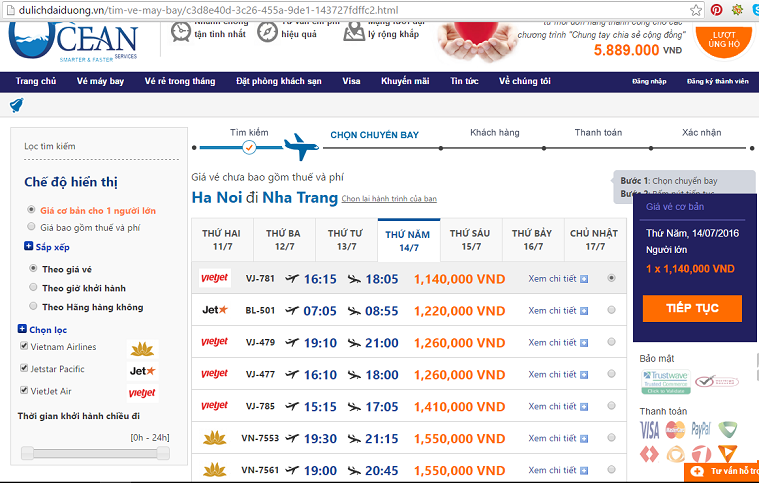The image size is (759, 483).
Task: Click the map location icon in the header banner
Action: pos(354,32)
